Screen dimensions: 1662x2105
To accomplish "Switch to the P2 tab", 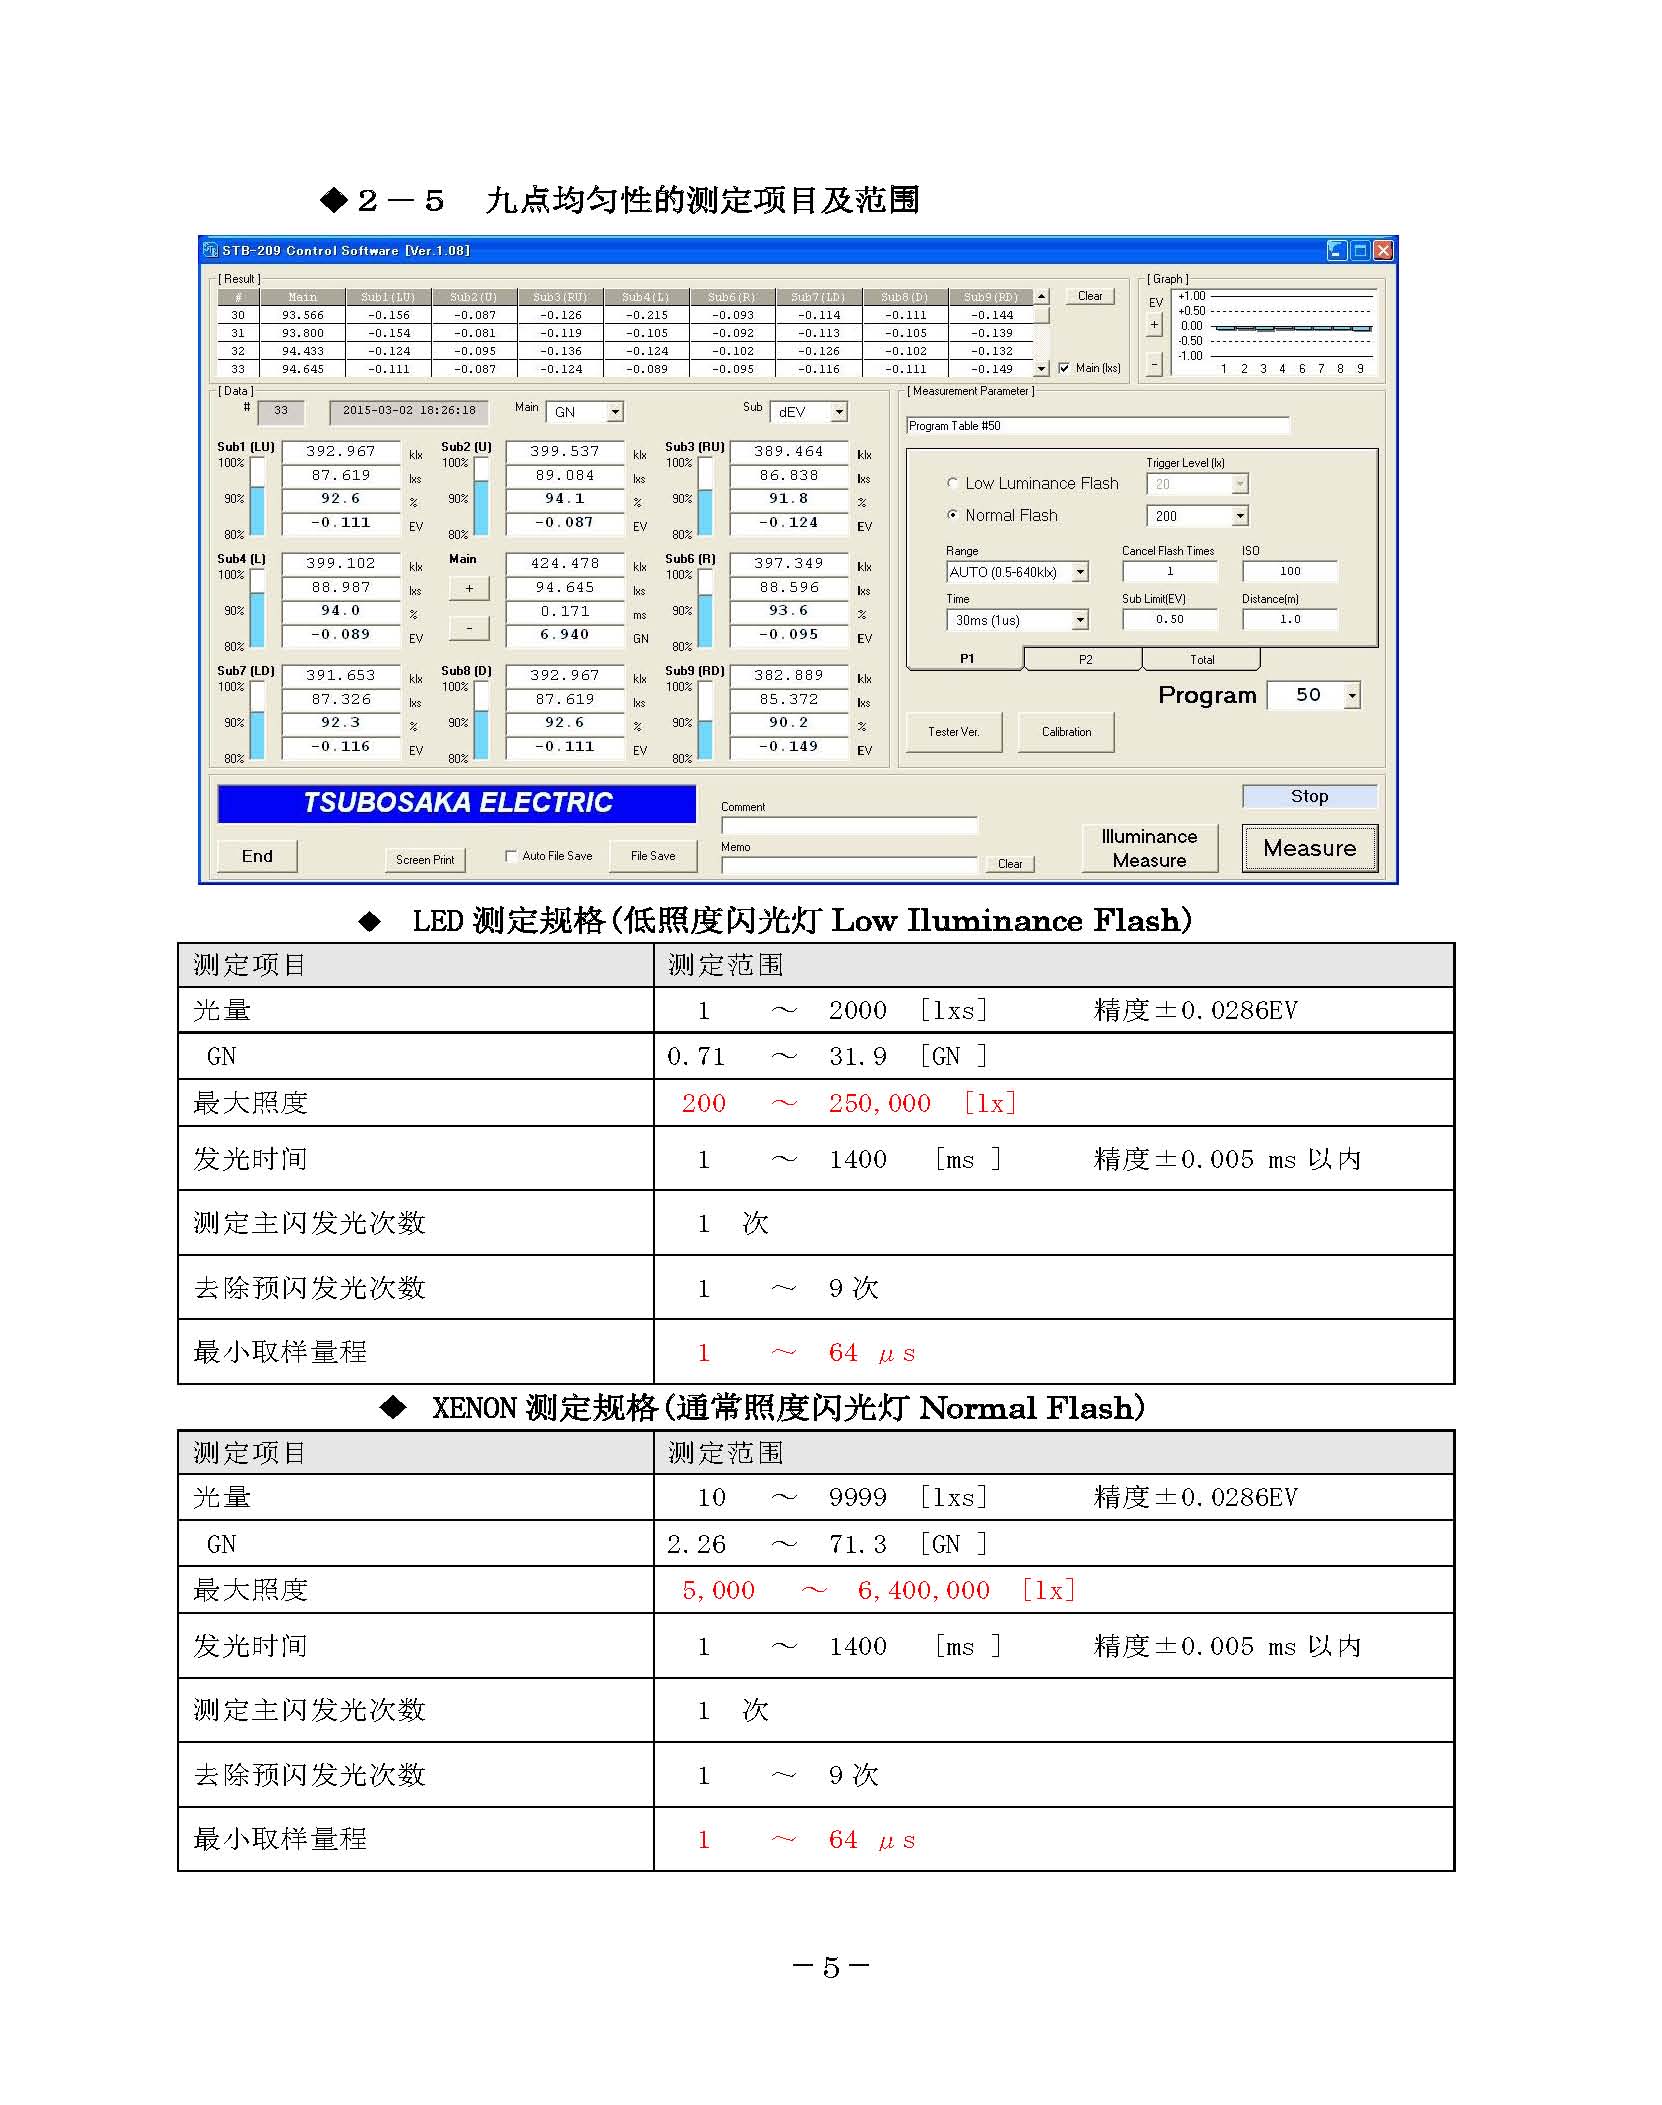I will [1085, 659].
